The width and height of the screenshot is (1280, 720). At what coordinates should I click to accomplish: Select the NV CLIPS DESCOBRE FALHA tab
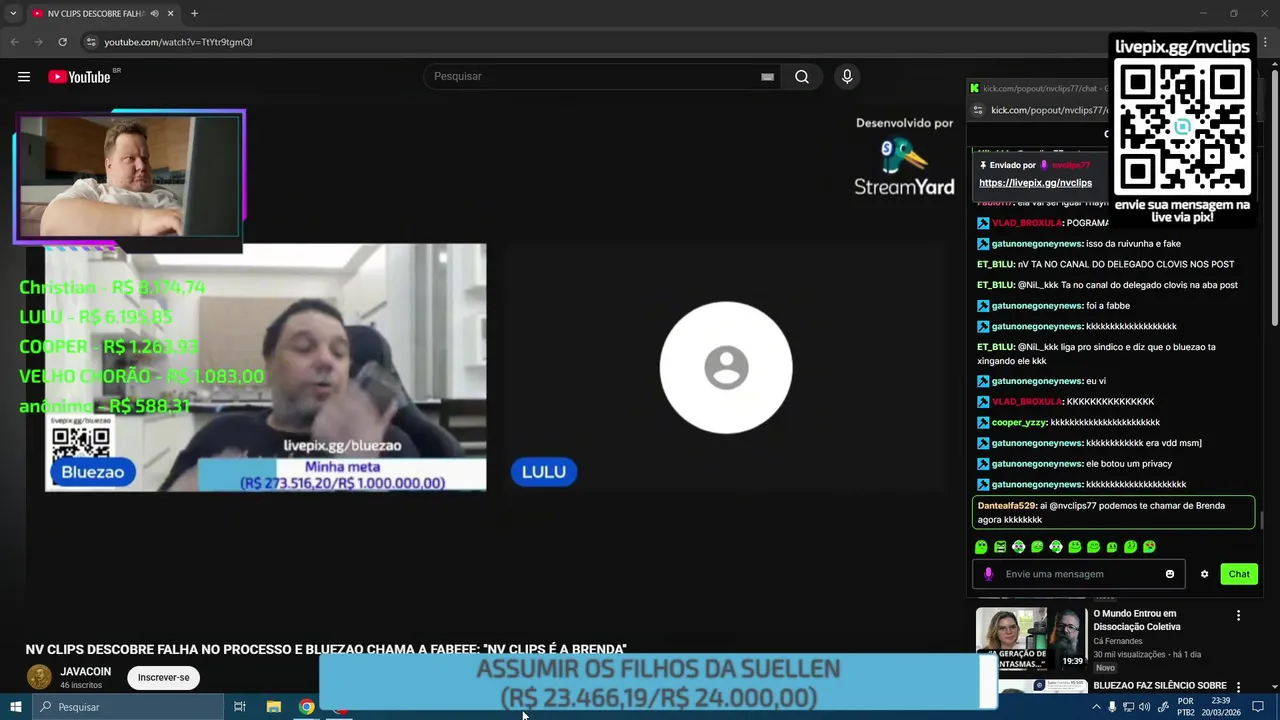click(x=103, y=13)
